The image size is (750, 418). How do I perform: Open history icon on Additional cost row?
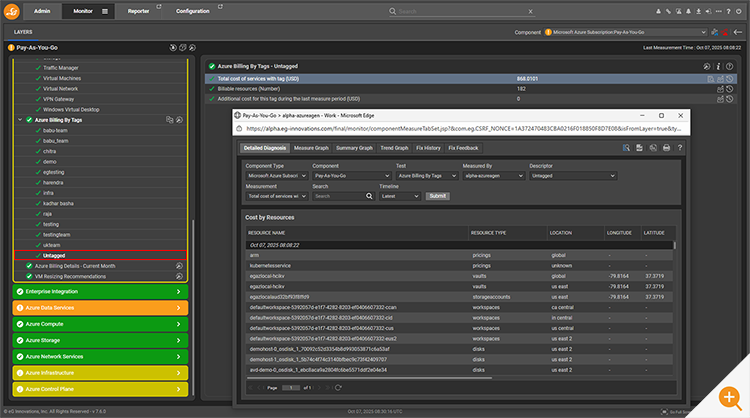729,99
